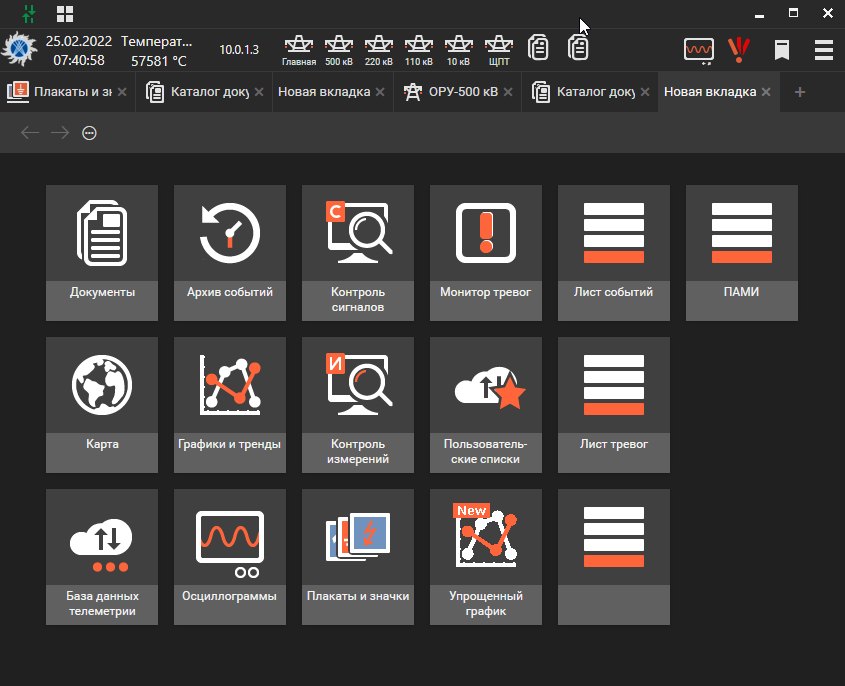Go to 500 кВ substation scheme
The width and height of the screenshot is (845, 686).
click(339, 49)
